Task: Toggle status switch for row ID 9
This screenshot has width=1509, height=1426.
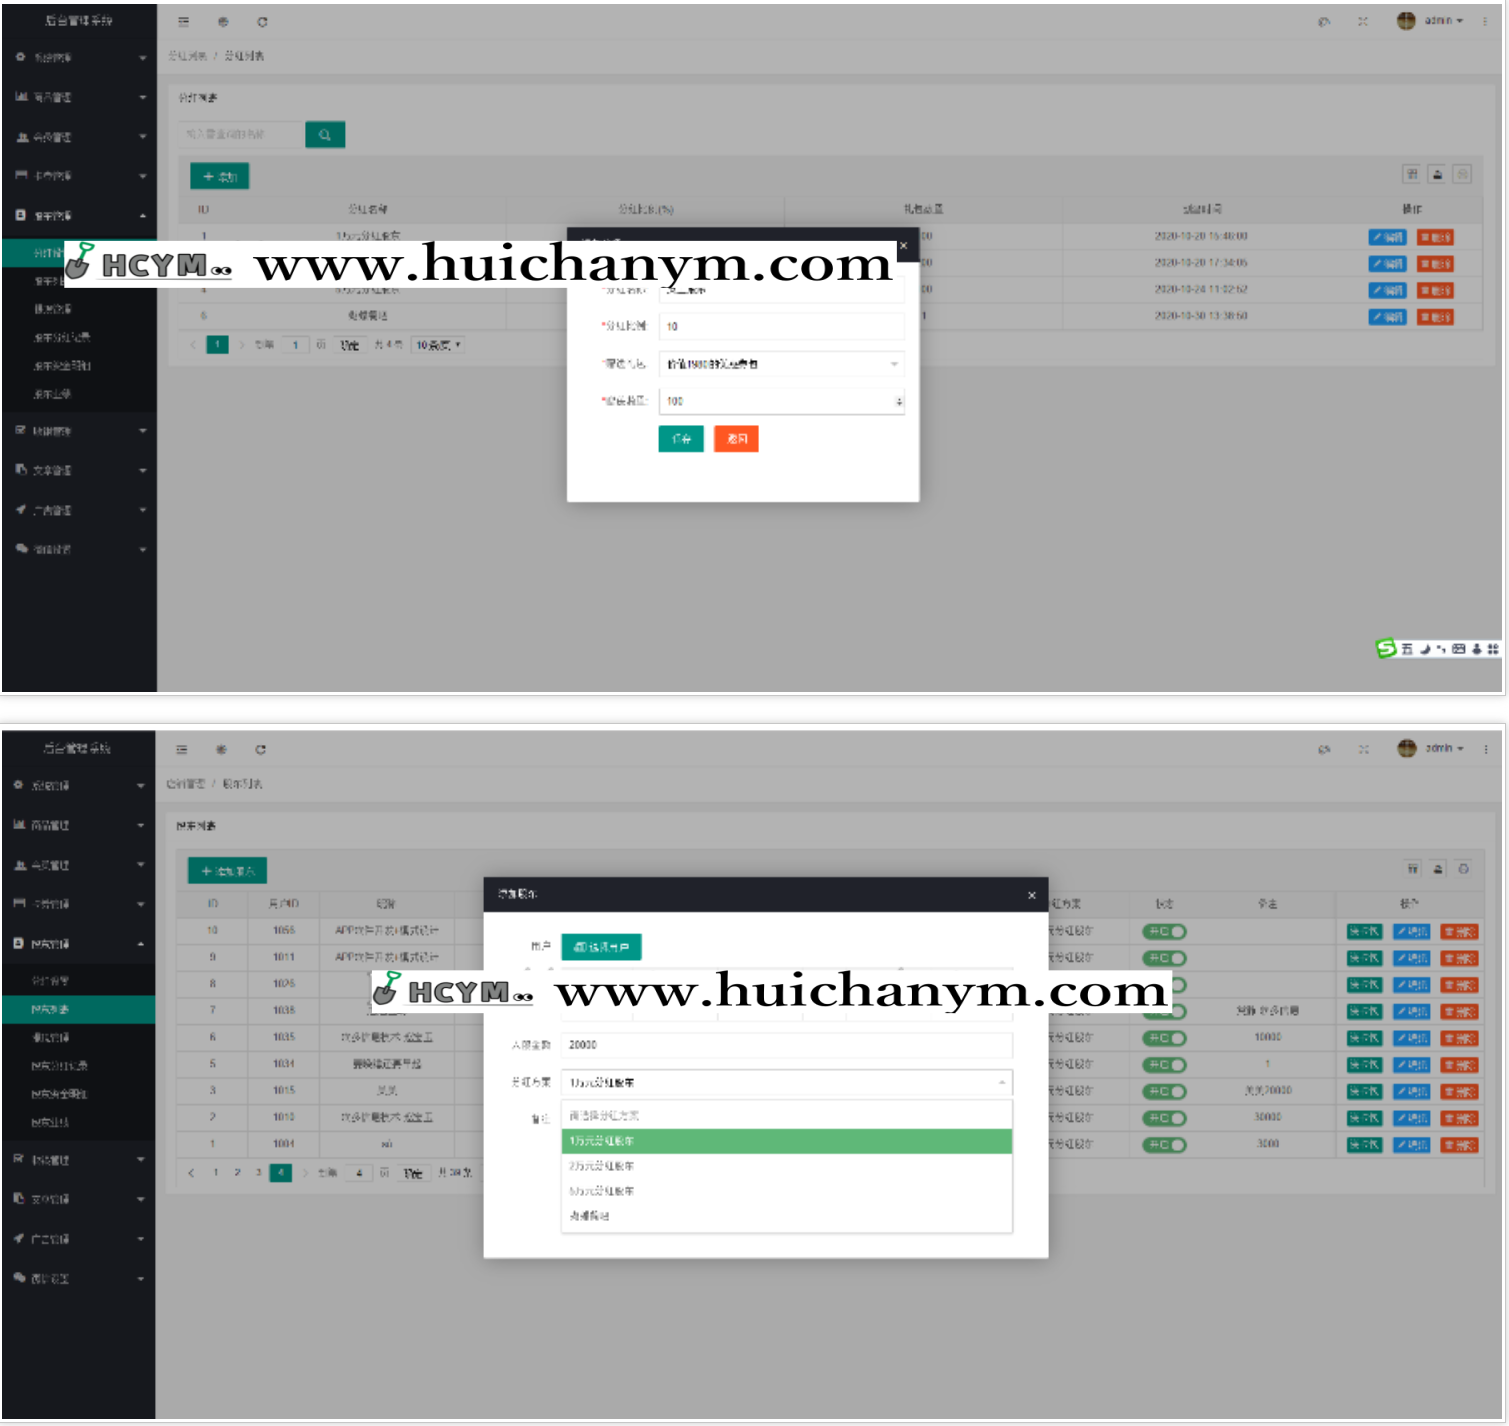Action: (1164, 958)
